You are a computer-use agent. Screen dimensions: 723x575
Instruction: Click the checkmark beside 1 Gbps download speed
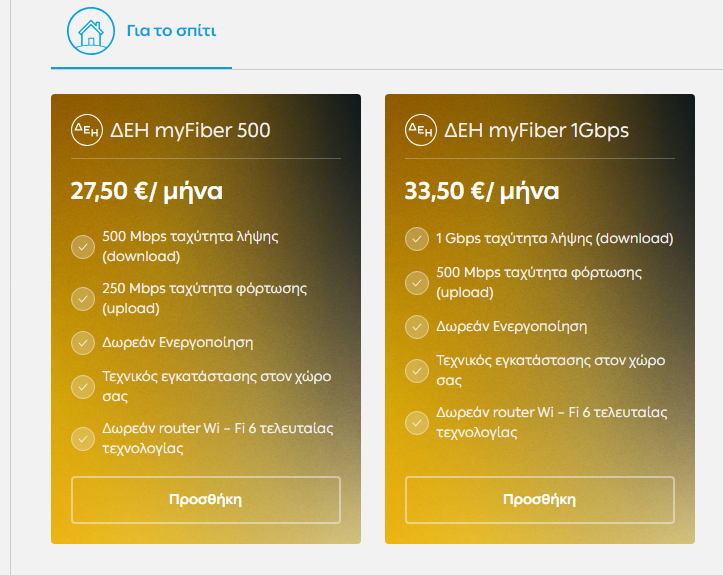click(x=416, y=239)
